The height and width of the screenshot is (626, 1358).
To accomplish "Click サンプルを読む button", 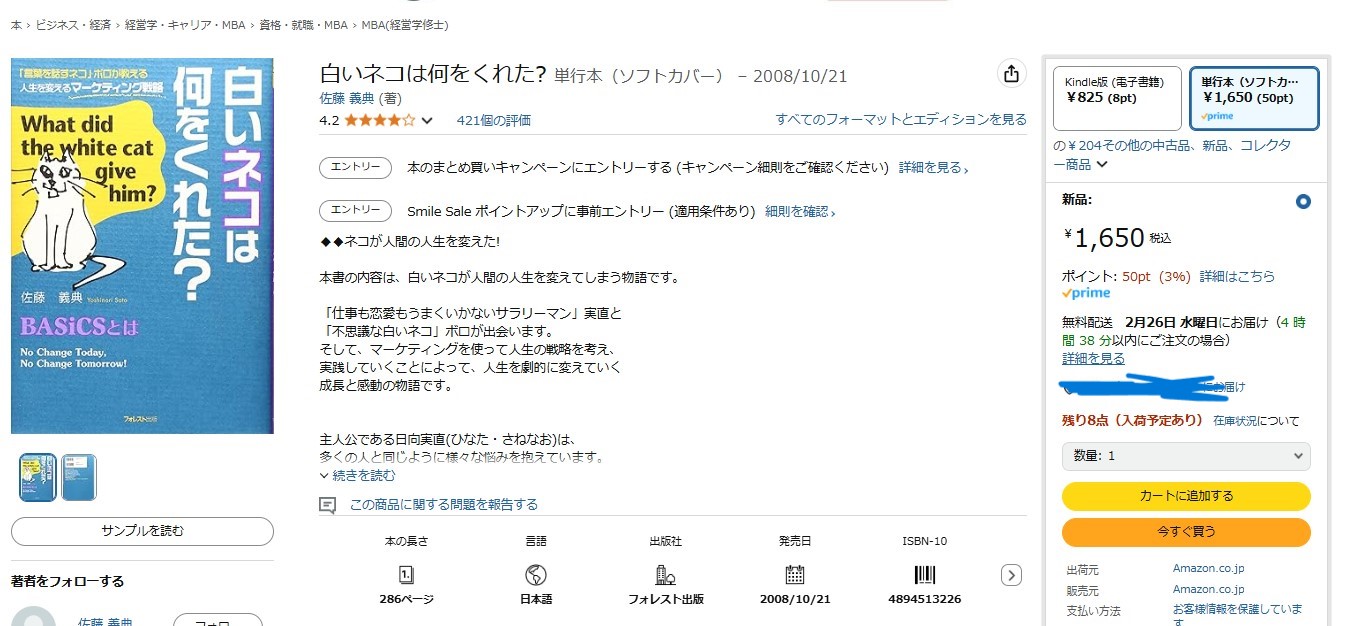I will pyautogui.click(x=142, y=531).
